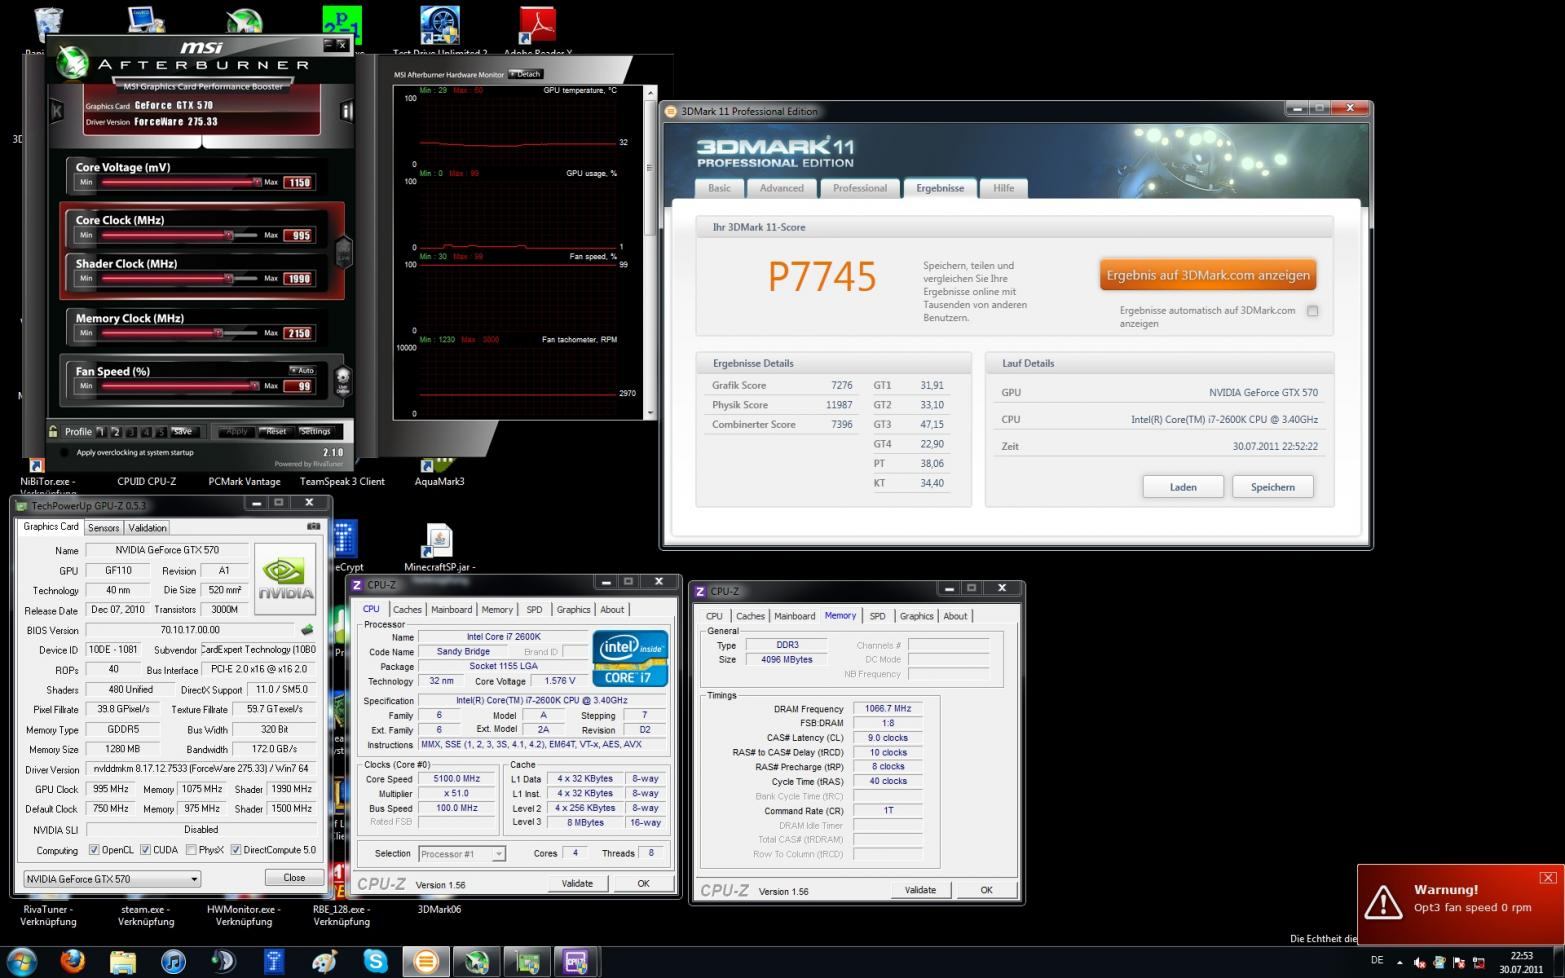Click Validate in the CPU-Z Memory window

tap(920, 890)
